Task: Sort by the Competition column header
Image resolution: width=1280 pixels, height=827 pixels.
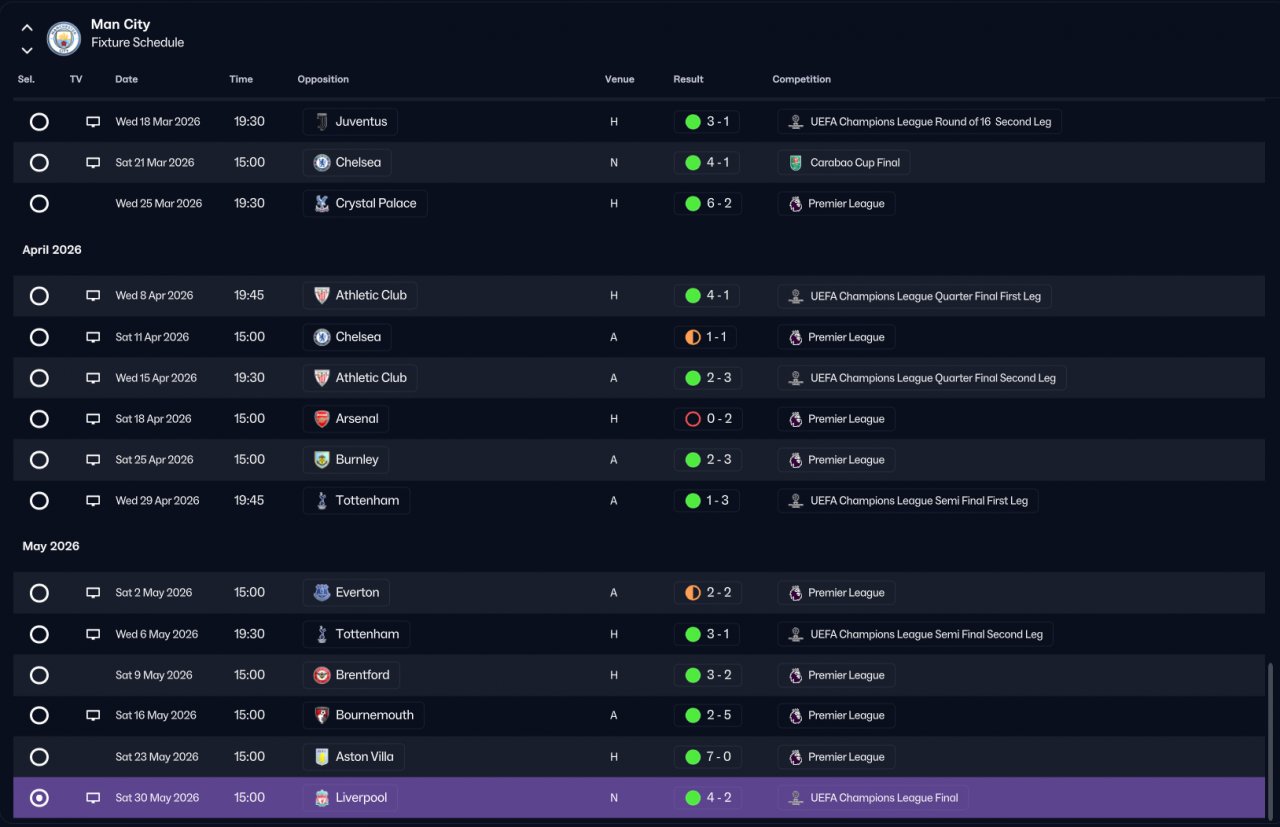Action: (x=802, y=79)
